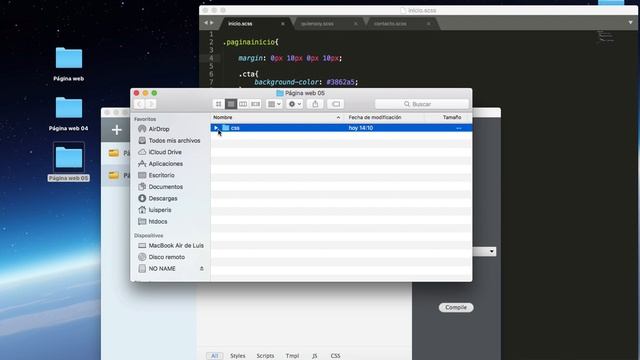Switch to contacto.scss tab in Sublime
Viewport: 640px width, 360px height.
(390, 24)
